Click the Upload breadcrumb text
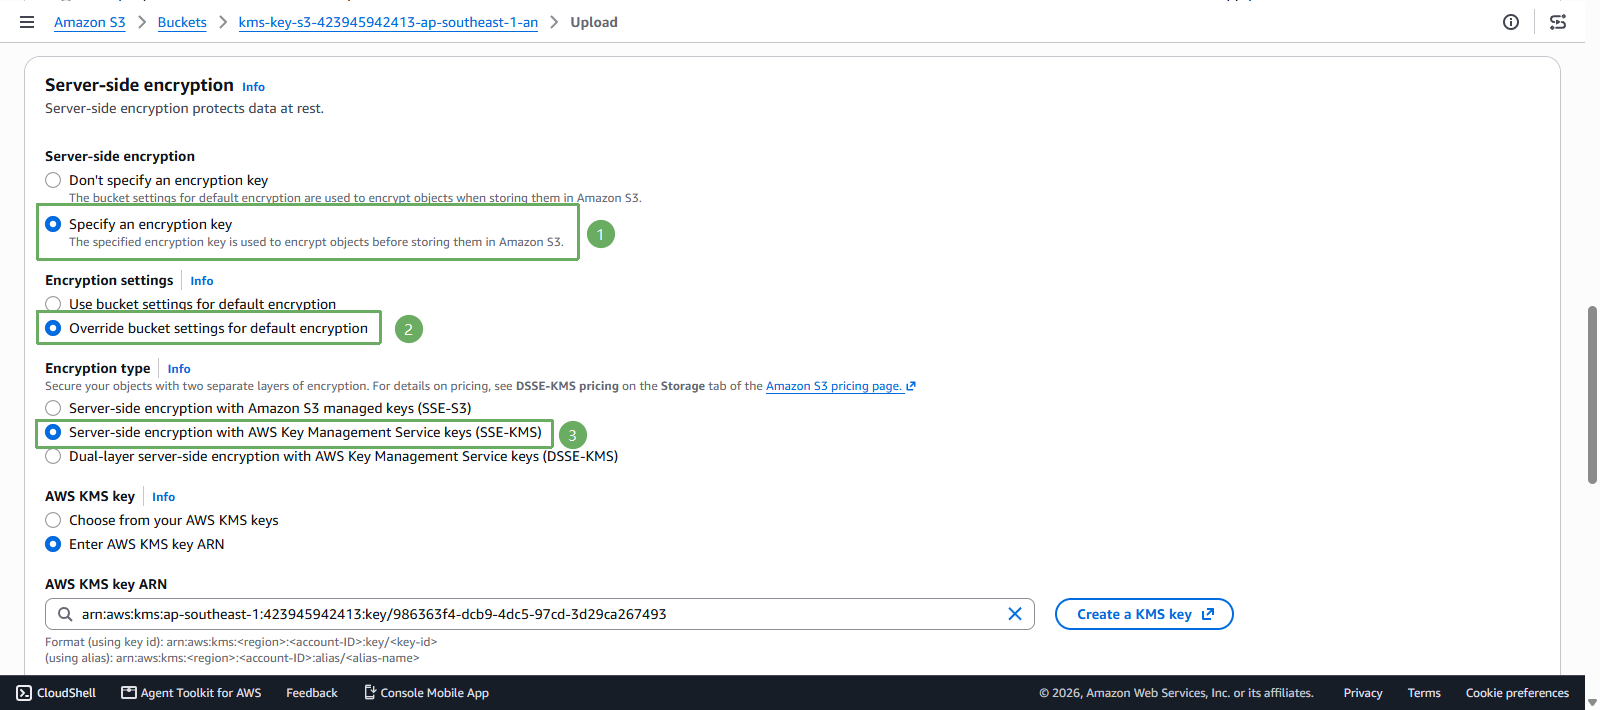The height and width of the screenshot is (710, 1600). click(594, 22)
